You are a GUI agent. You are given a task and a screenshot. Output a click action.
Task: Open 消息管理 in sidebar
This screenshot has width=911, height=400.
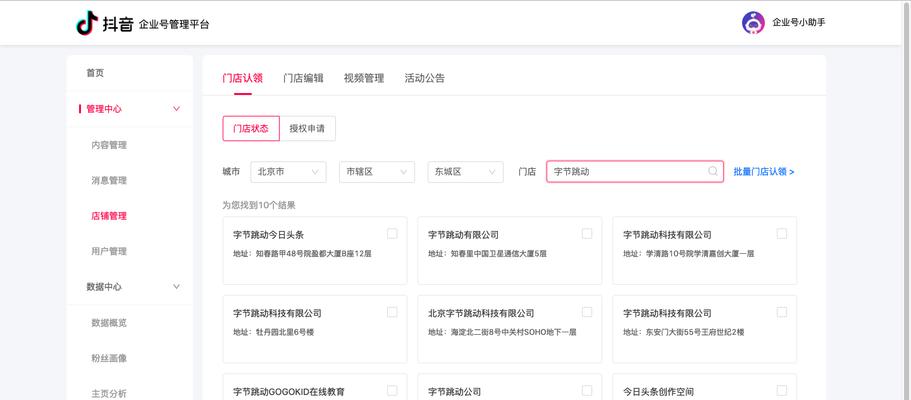pos(109,180)
